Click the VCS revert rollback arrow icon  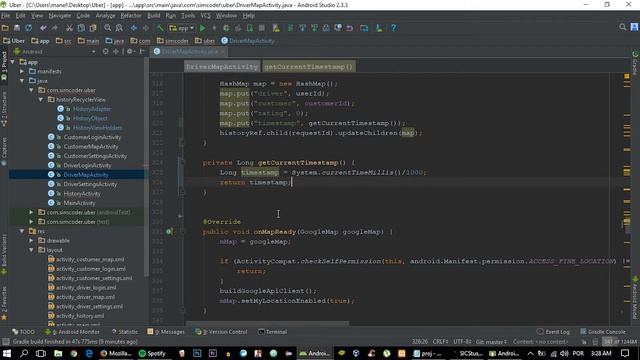[x=350, y=28]
